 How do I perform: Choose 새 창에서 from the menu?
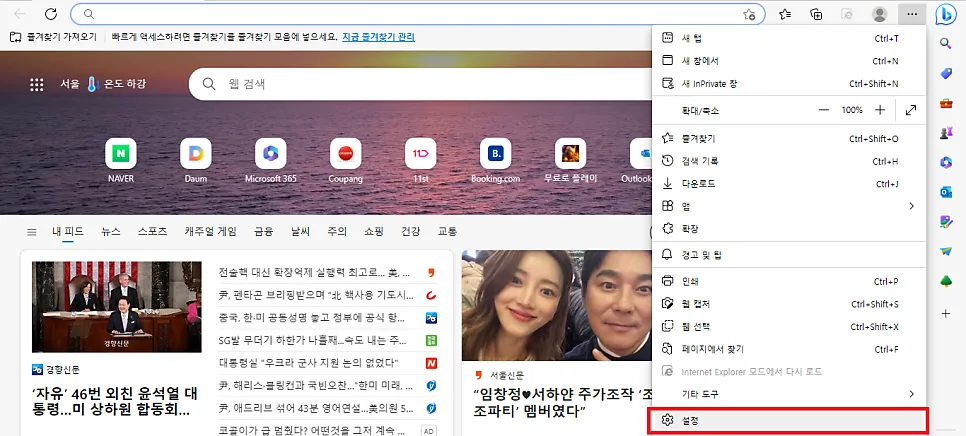pos(789,61)
